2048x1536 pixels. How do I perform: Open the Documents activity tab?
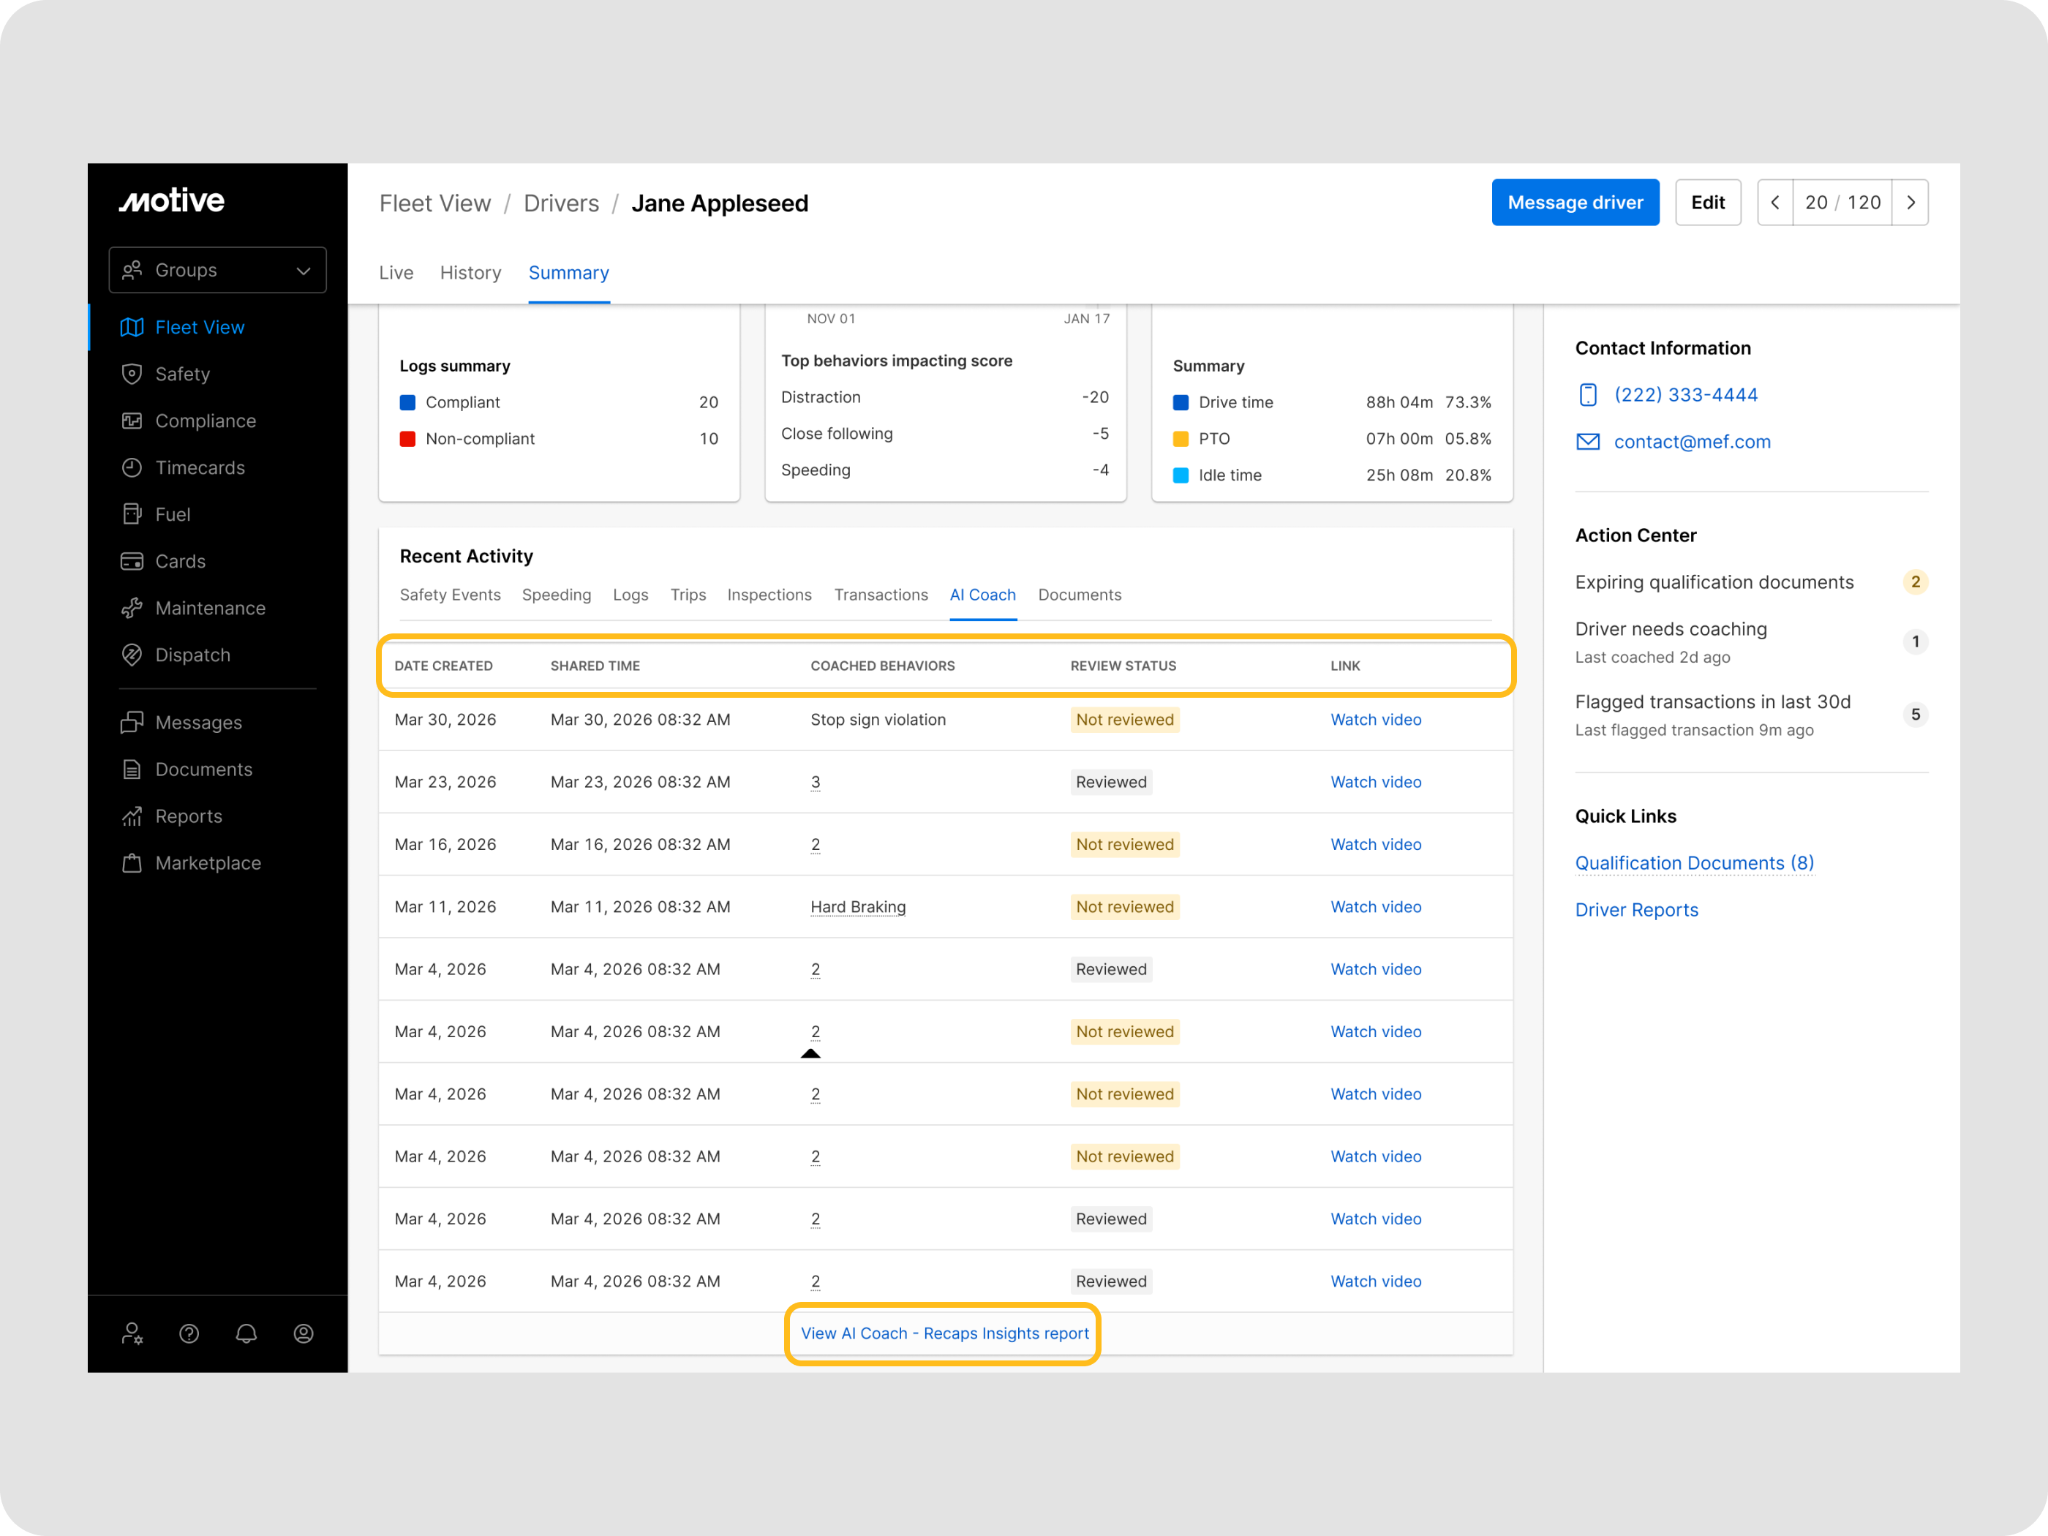click(1080, 595)
